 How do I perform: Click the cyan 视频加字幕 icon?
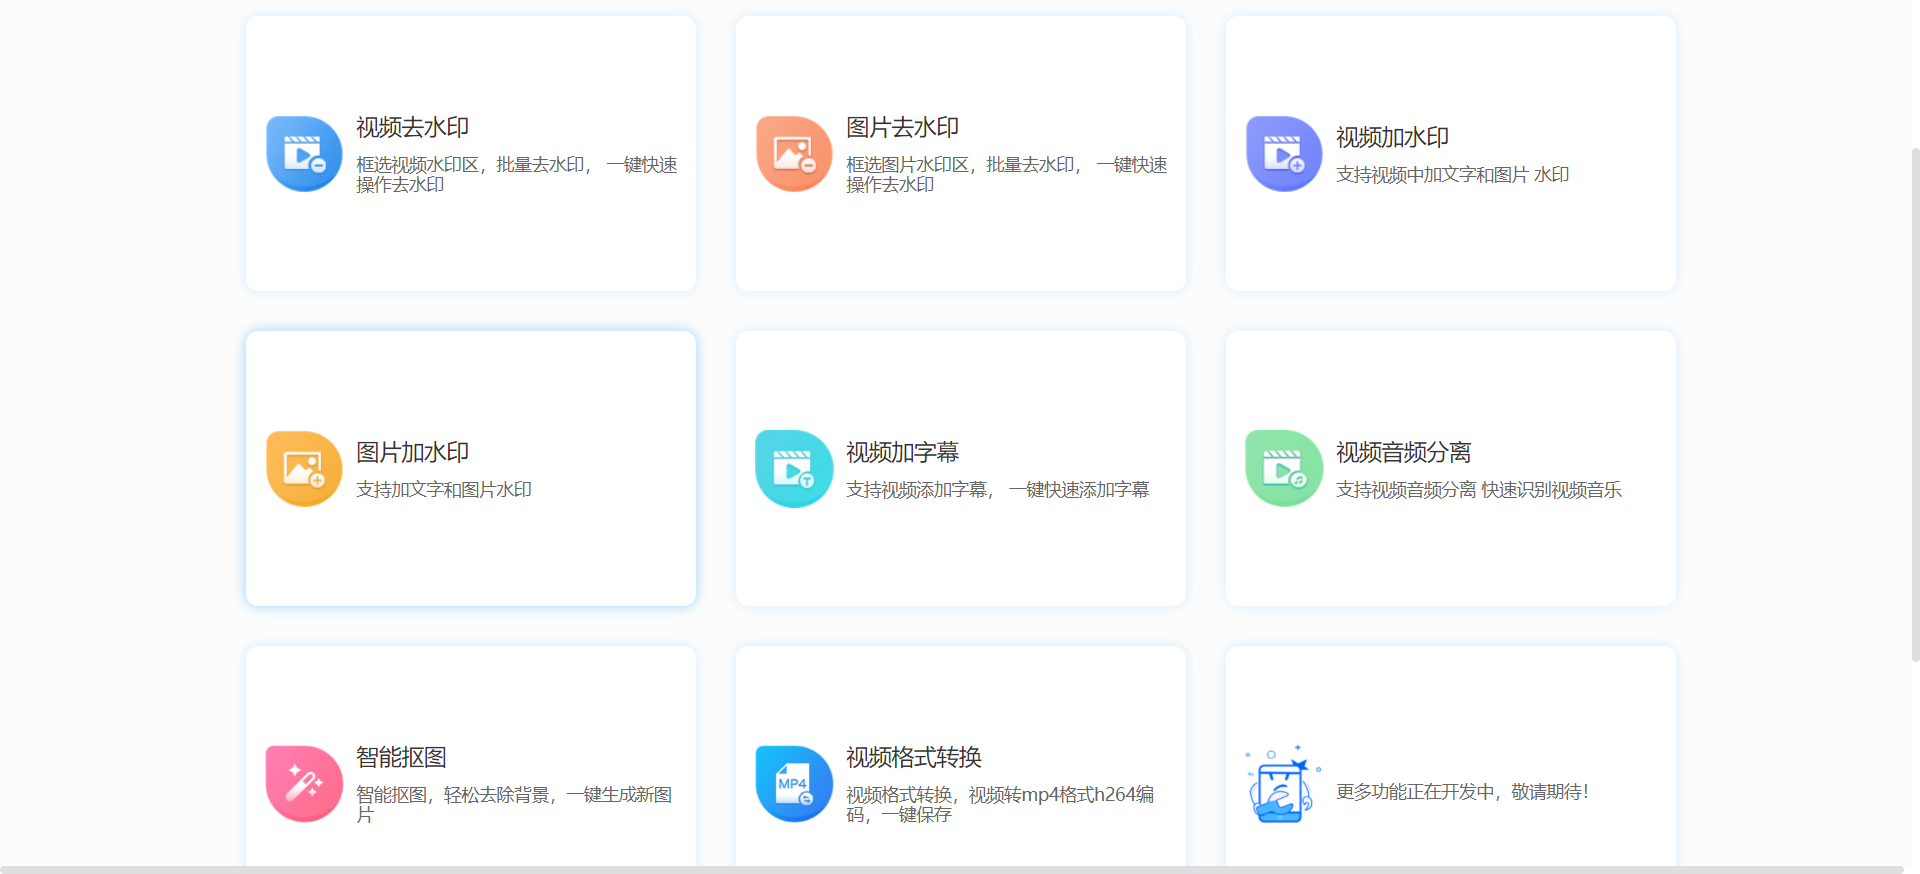point(794,469)
